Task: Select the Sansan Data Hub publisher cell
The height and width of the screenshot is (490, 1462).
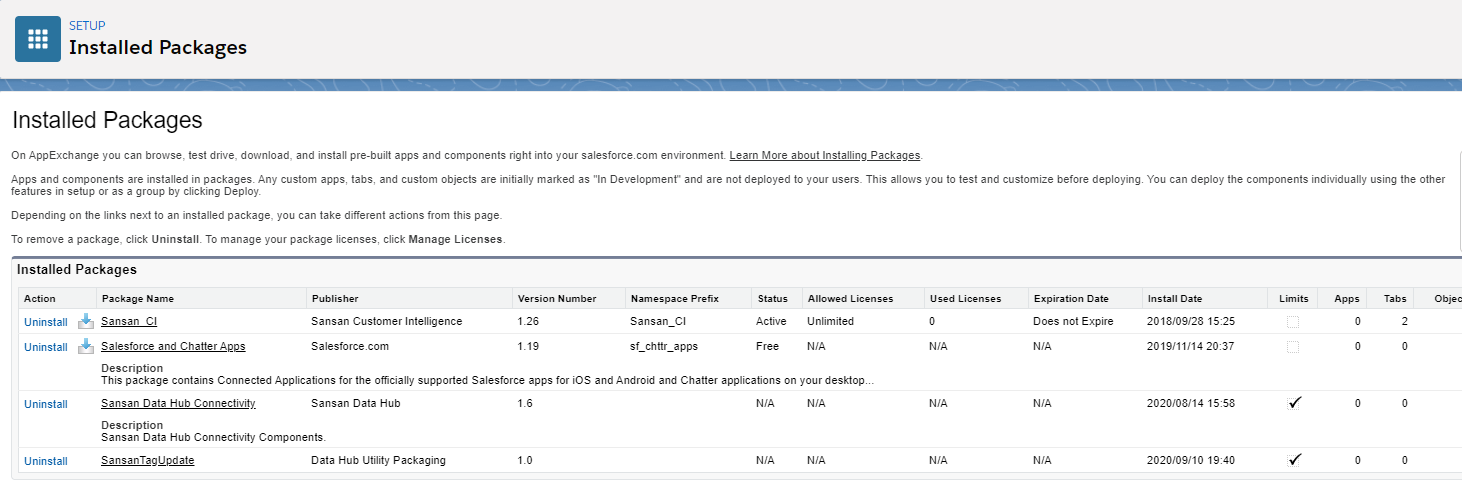Action: click(356, 403)
